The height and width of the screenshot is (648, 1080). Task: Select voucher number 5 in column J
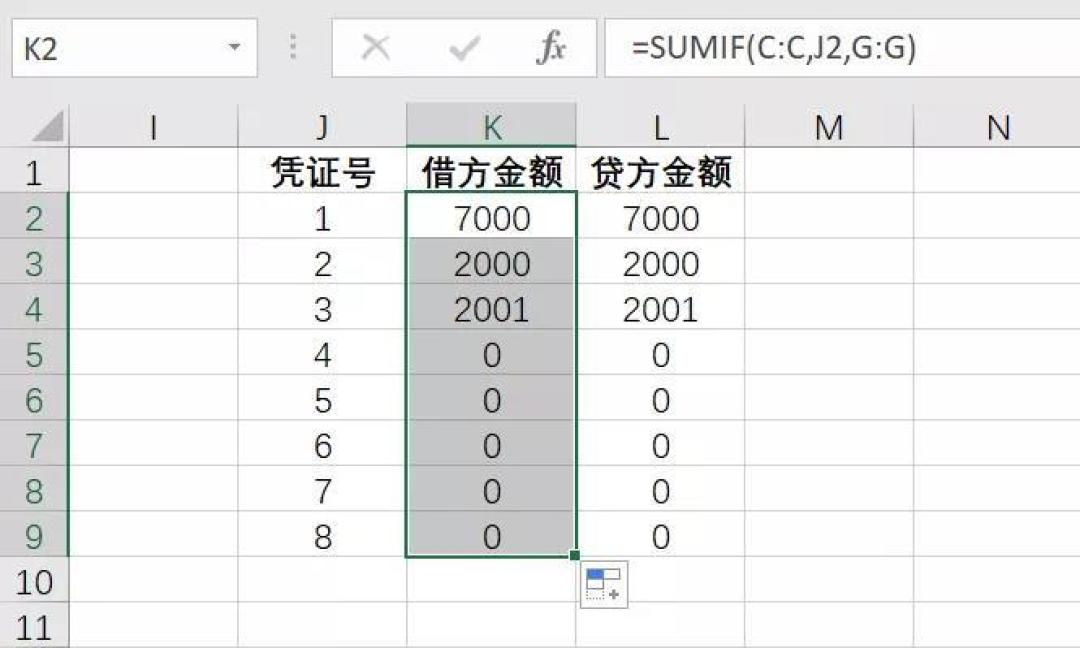[x=322, y=398]
